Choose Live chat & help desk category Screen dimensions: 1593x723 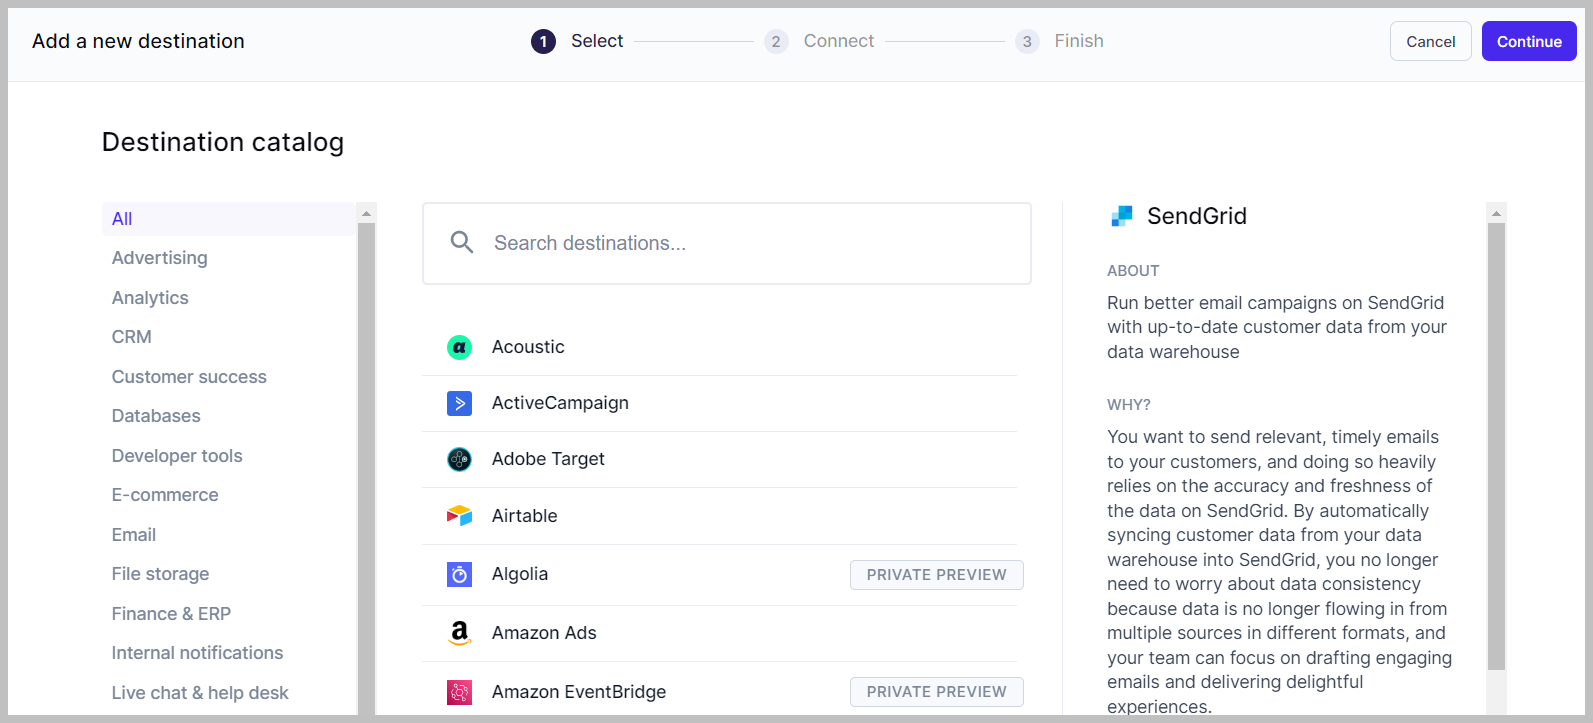[200, 693]
